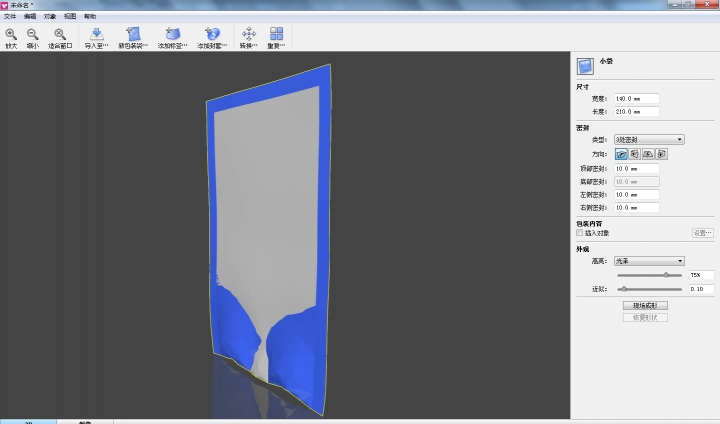Click the add cylinder object toolbar icon

pos(212,34)
